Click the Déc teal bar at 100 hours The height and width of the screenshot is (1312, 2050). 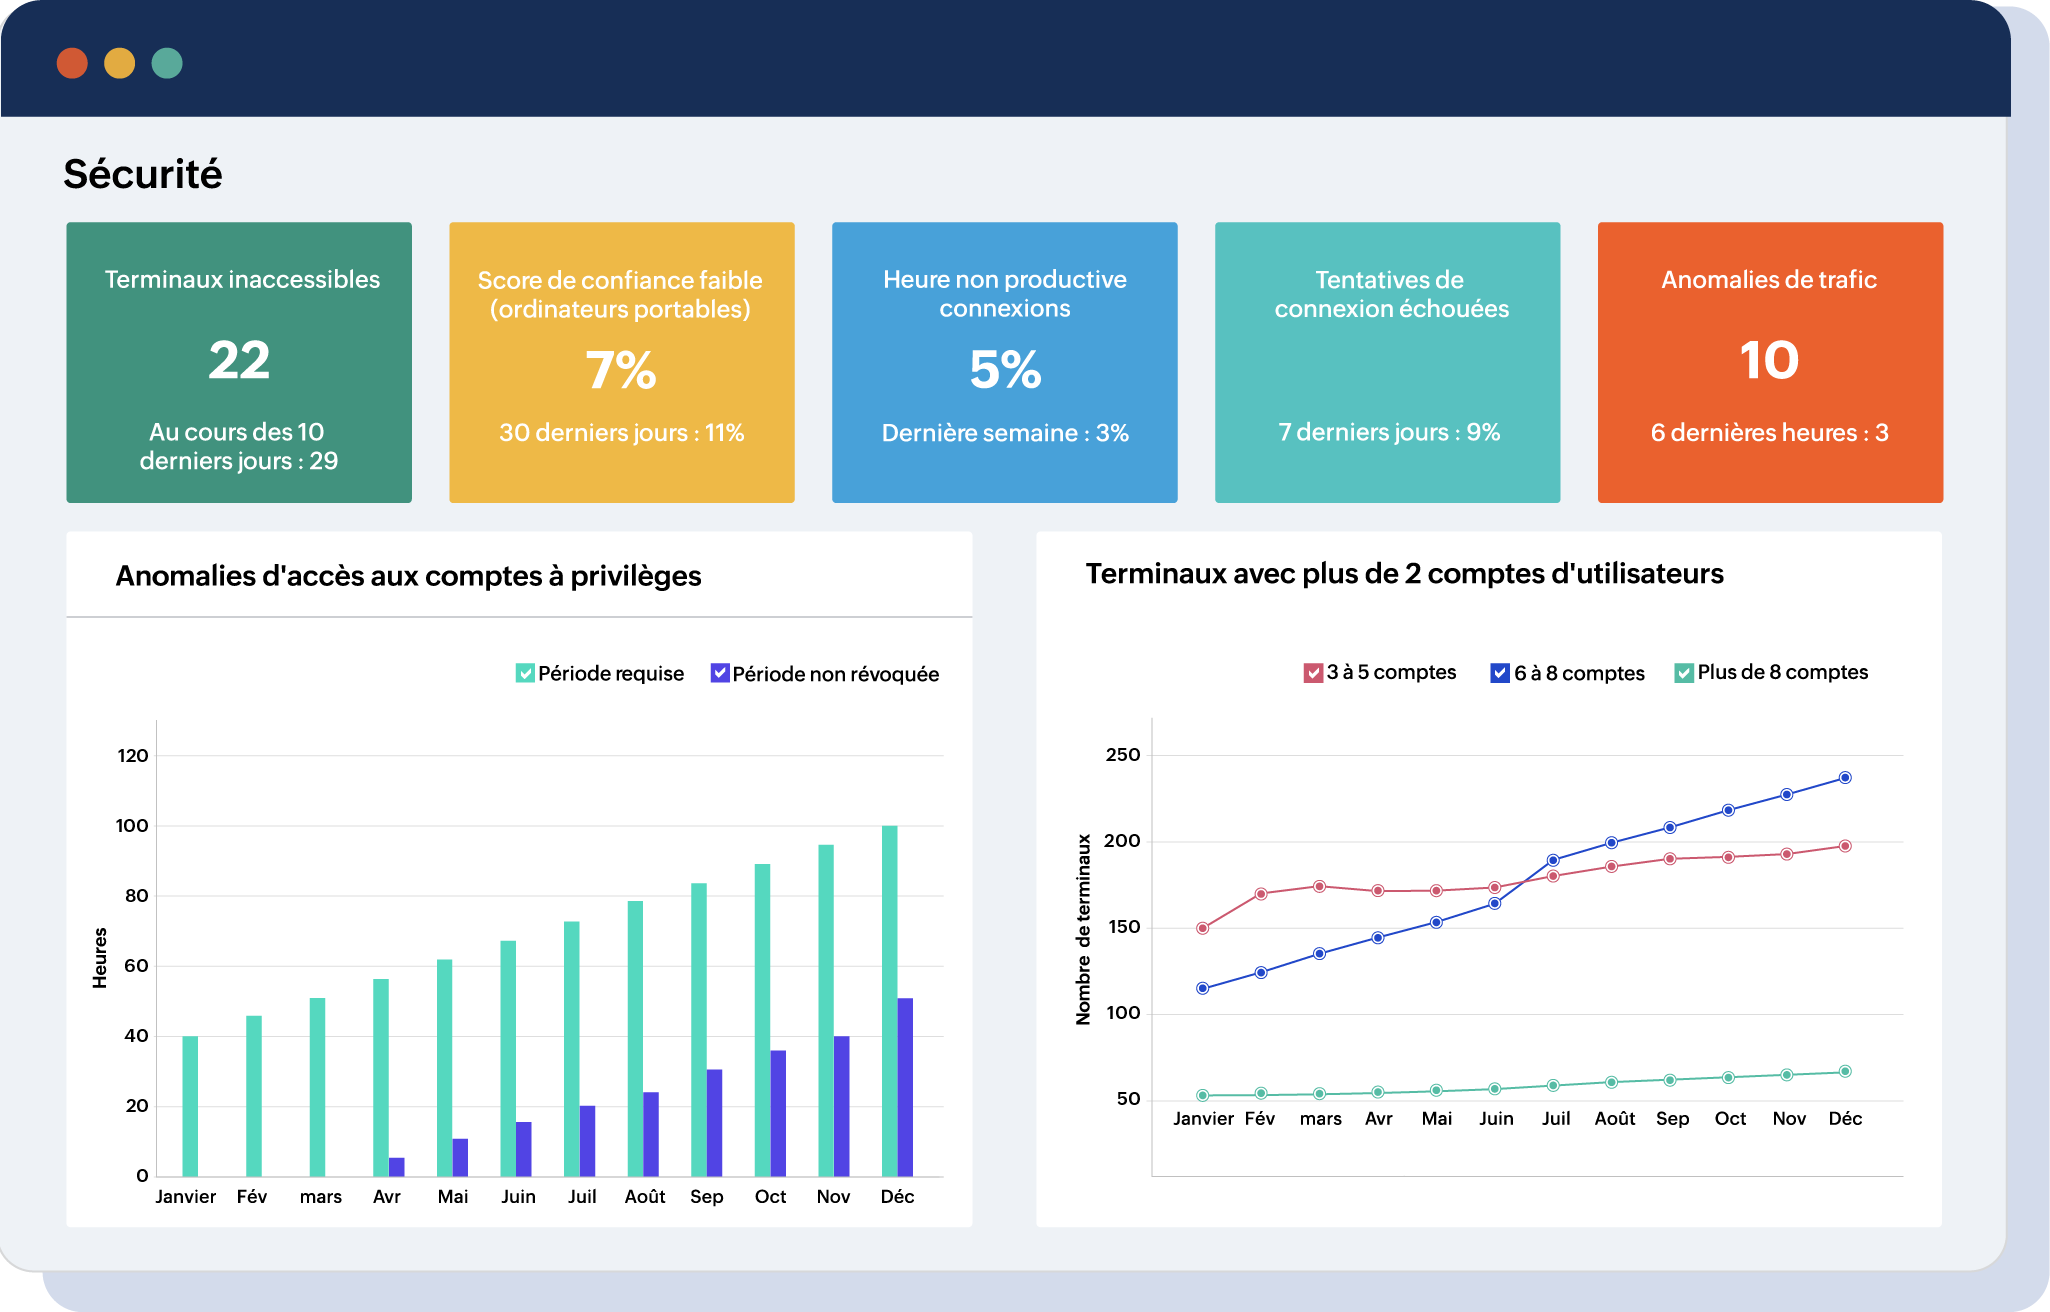coord(889,1000)
